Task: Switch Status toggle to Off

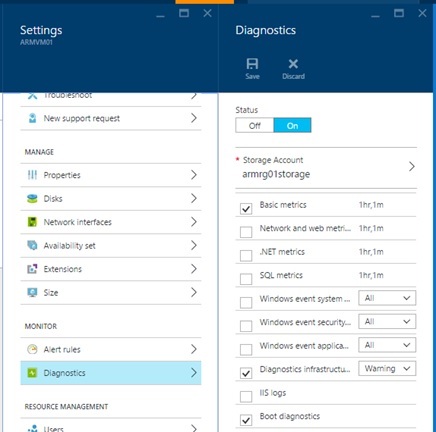Action: tap(255, 126)
